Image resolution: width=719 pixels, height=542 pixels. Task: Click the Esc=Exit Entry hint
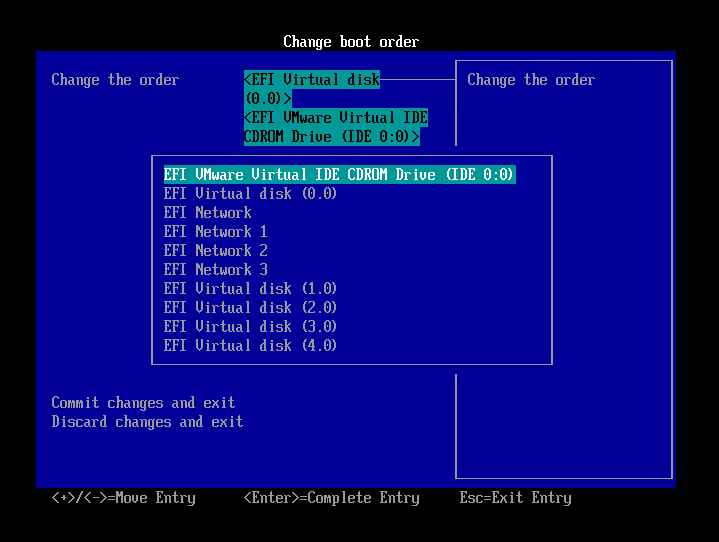coord(515,498)
